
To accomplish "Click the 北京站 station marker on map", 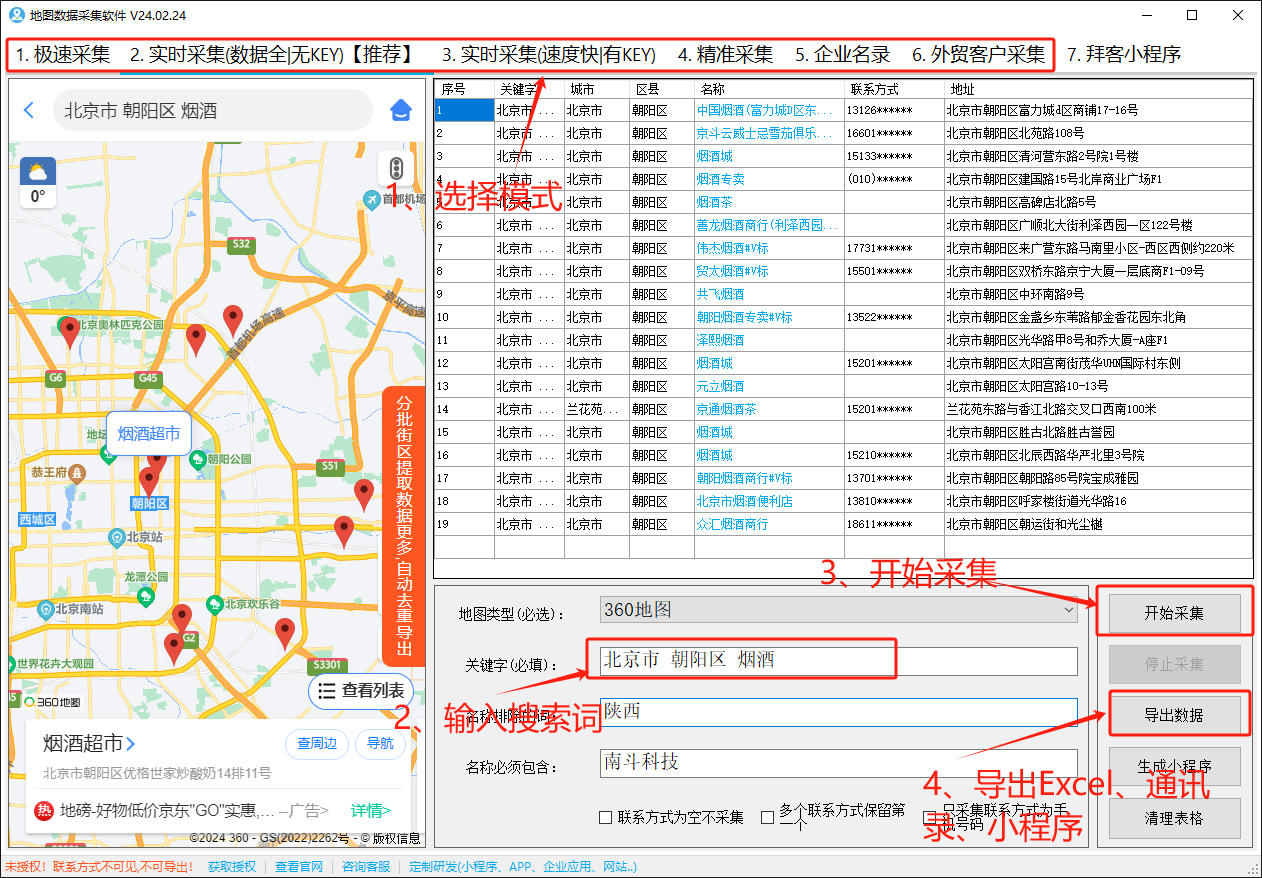I will point(117,537).
